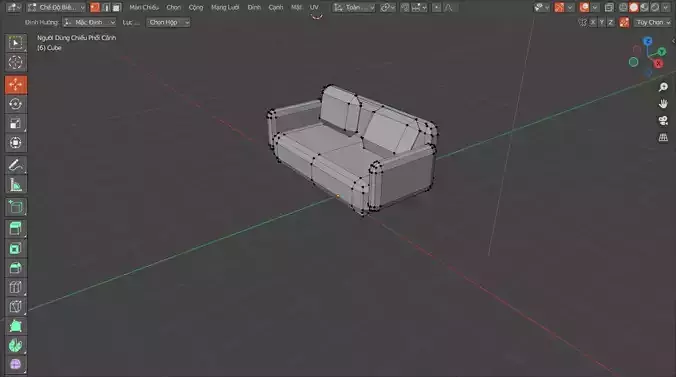Toggle X axis mirror
Image resolution: width=676 pixels, height=377 pixels.
click(593, 22)
